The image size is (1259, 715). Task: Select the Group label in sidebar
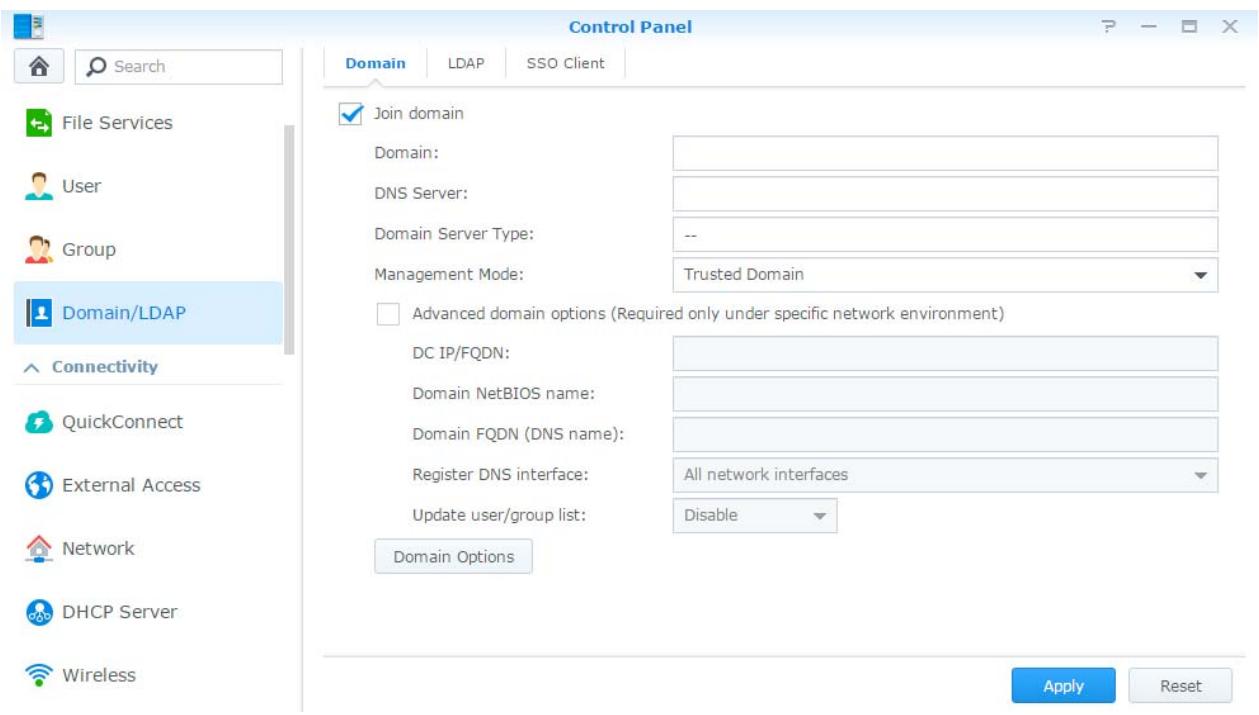tap(90, 250)
